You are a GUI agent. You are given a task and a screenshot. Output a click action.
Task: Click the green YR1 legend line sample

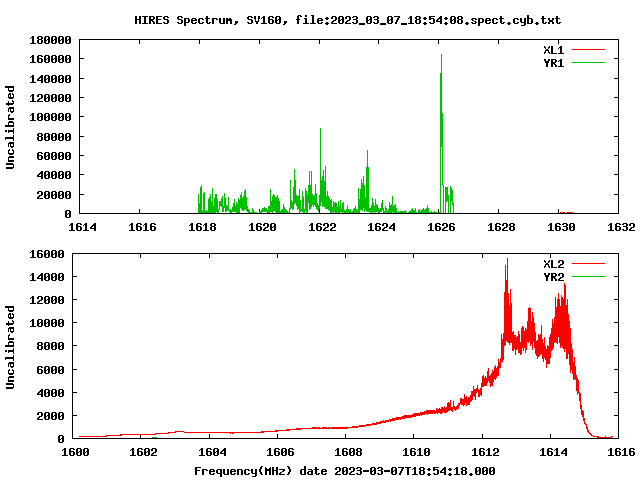588,63
